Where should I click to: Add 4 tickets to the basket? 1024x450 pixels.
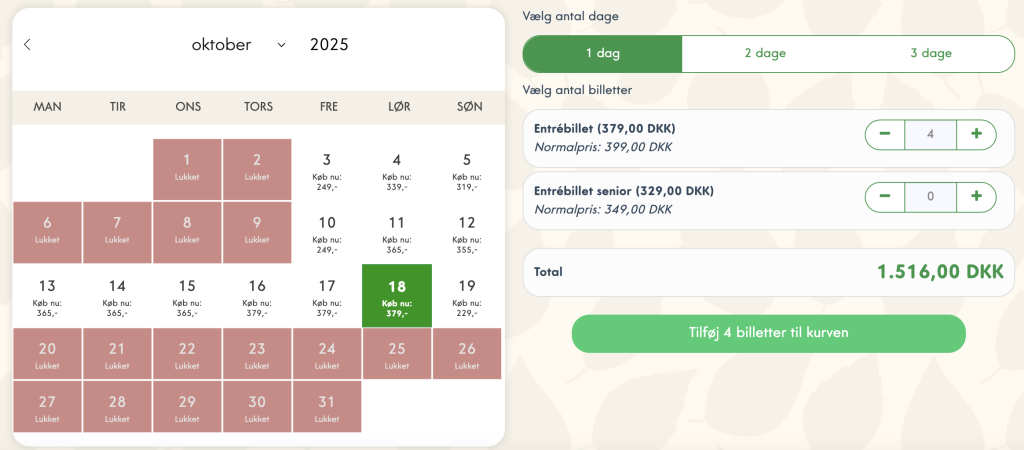769,333
